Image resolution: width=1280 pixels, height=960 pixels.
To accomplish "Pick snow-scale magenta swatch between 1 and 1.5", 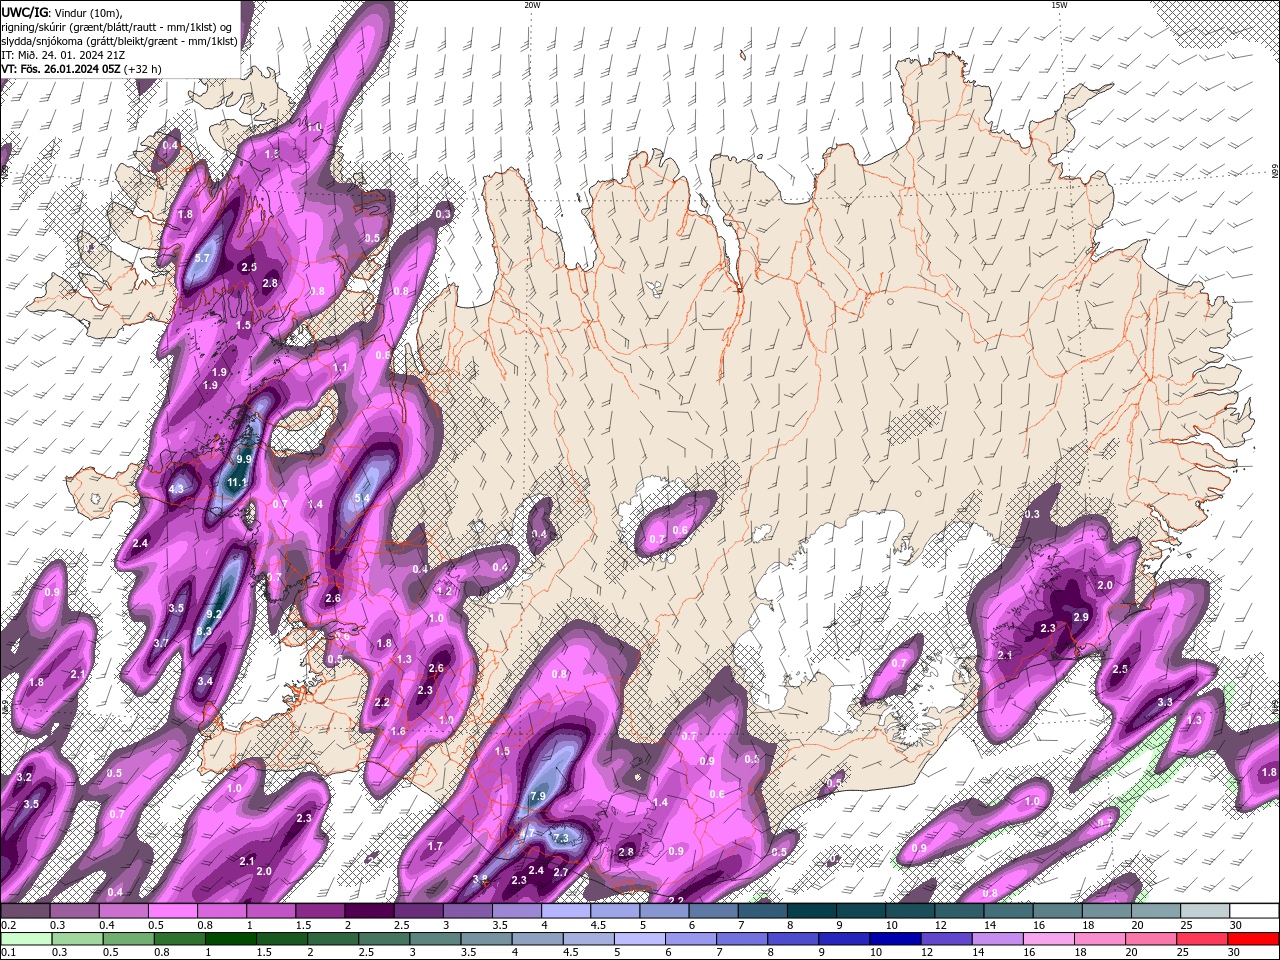I will [270, 911].
